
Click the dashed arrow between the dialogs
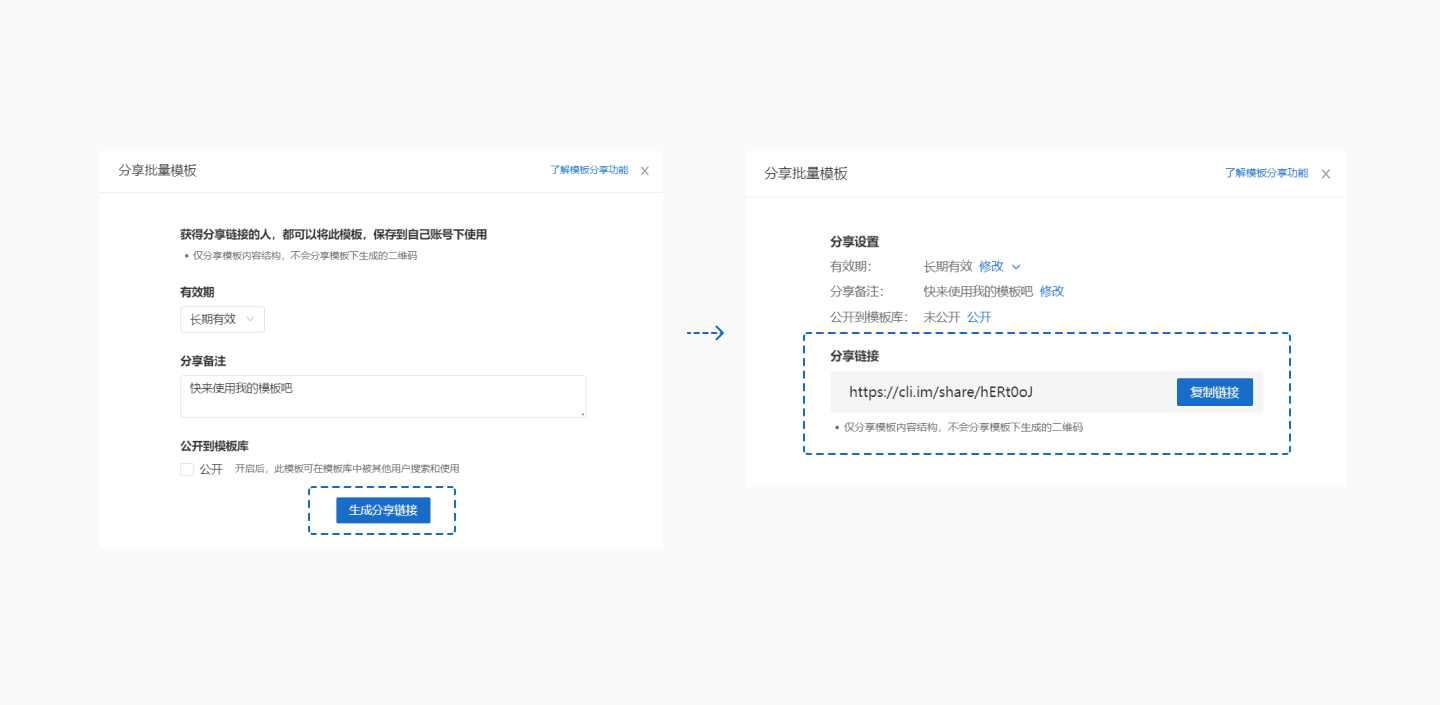(x=705, y=333)
